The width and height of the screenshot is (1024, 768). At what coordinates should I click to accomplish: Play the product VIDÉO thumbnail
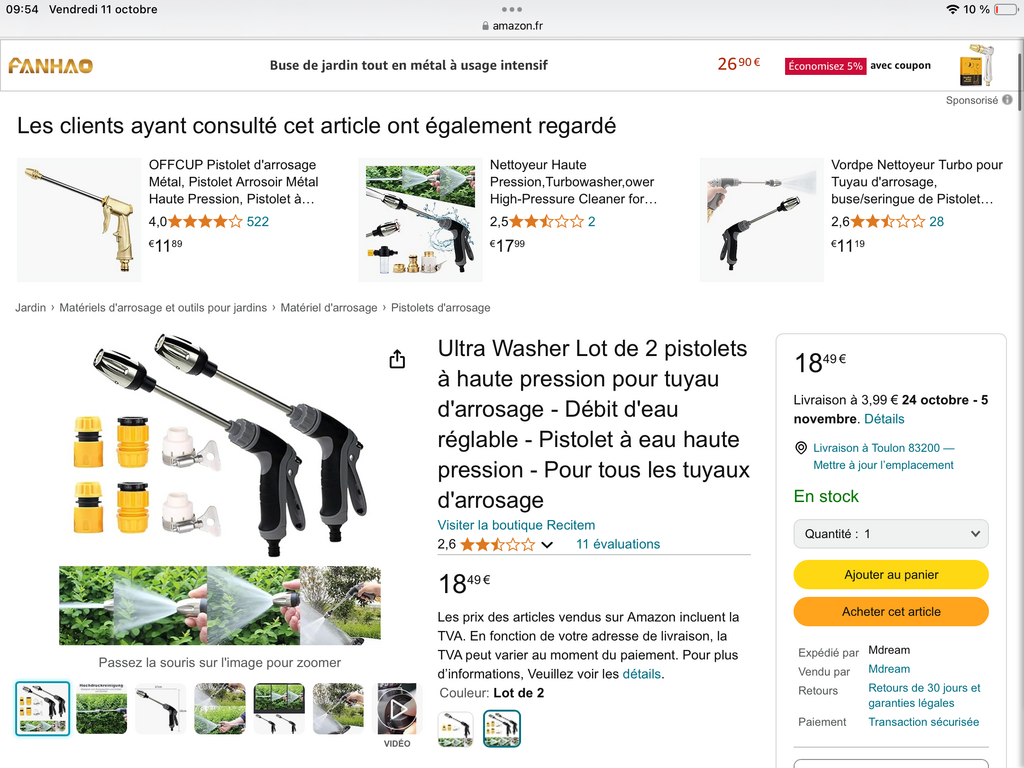pyautogui.click(x=397, y=709)
